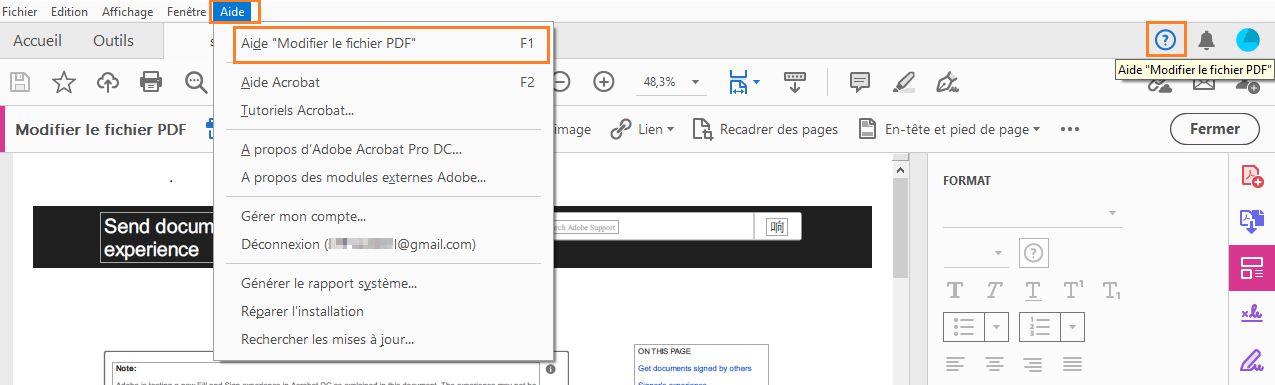
Task: Click the numbered list button
Action: pyautogui.click(x=1040, y=327)
